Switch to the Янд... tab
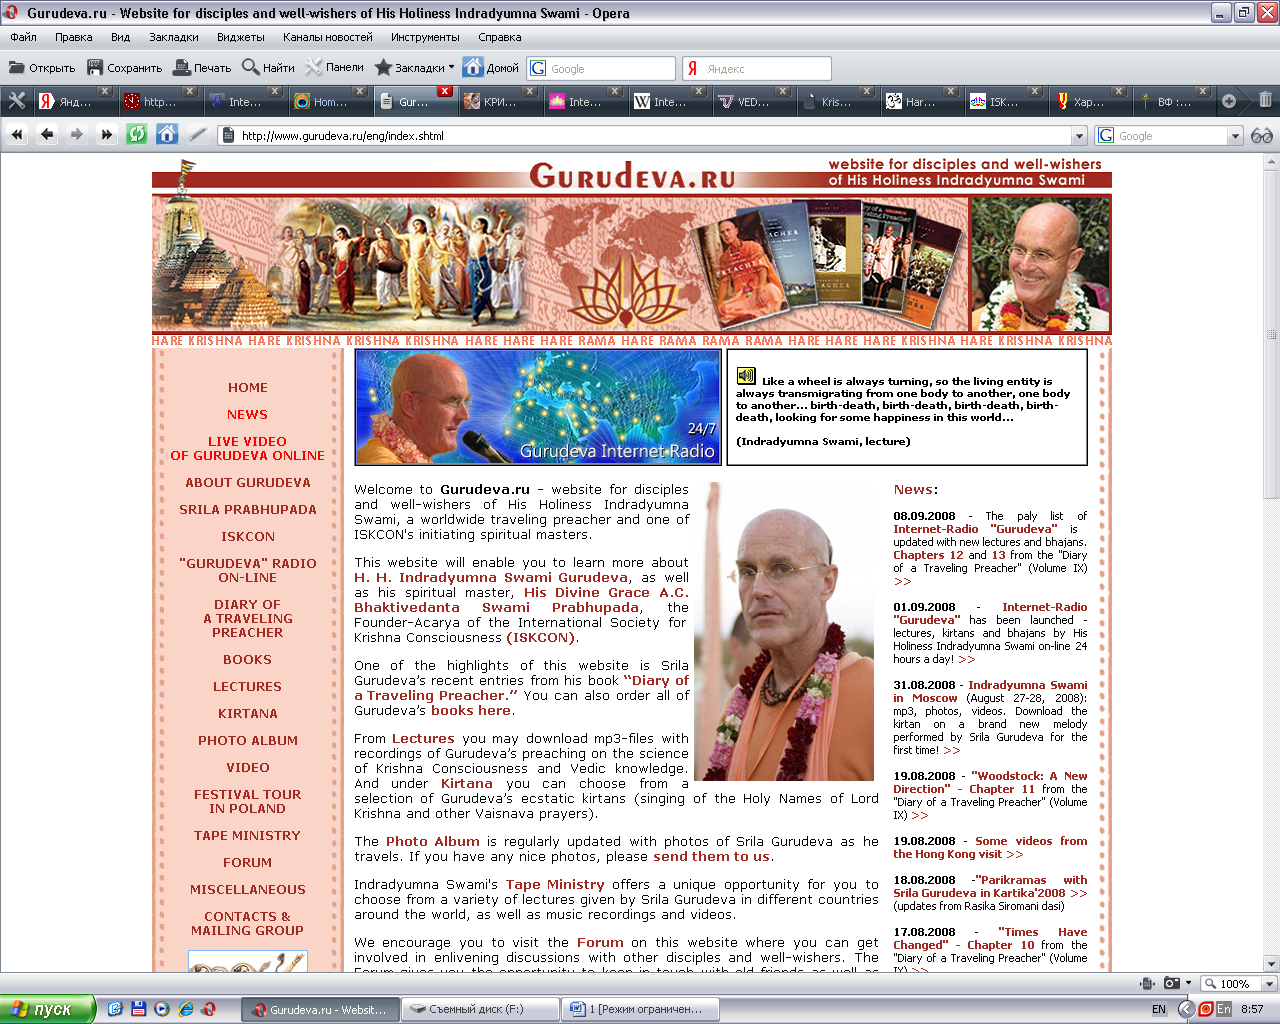 [74, 101]
